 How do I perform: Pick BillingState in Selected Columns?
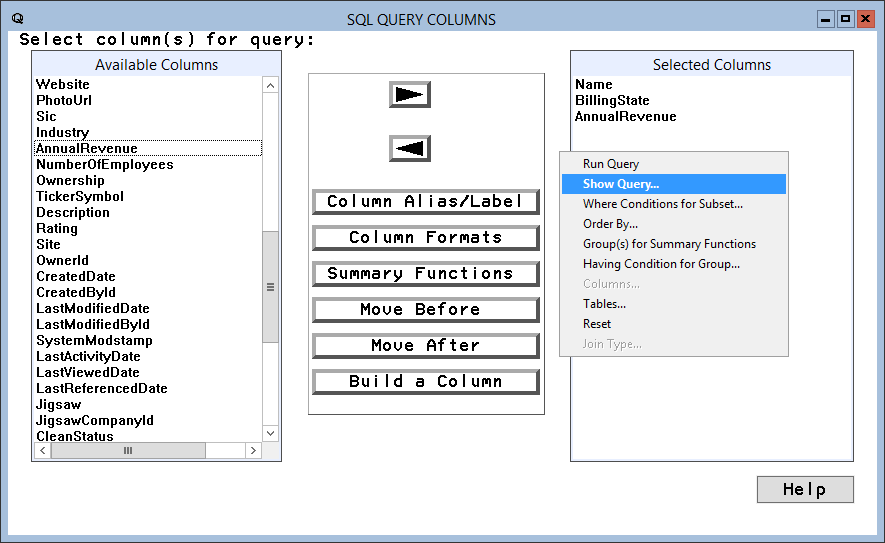click(x=612, y=101)
